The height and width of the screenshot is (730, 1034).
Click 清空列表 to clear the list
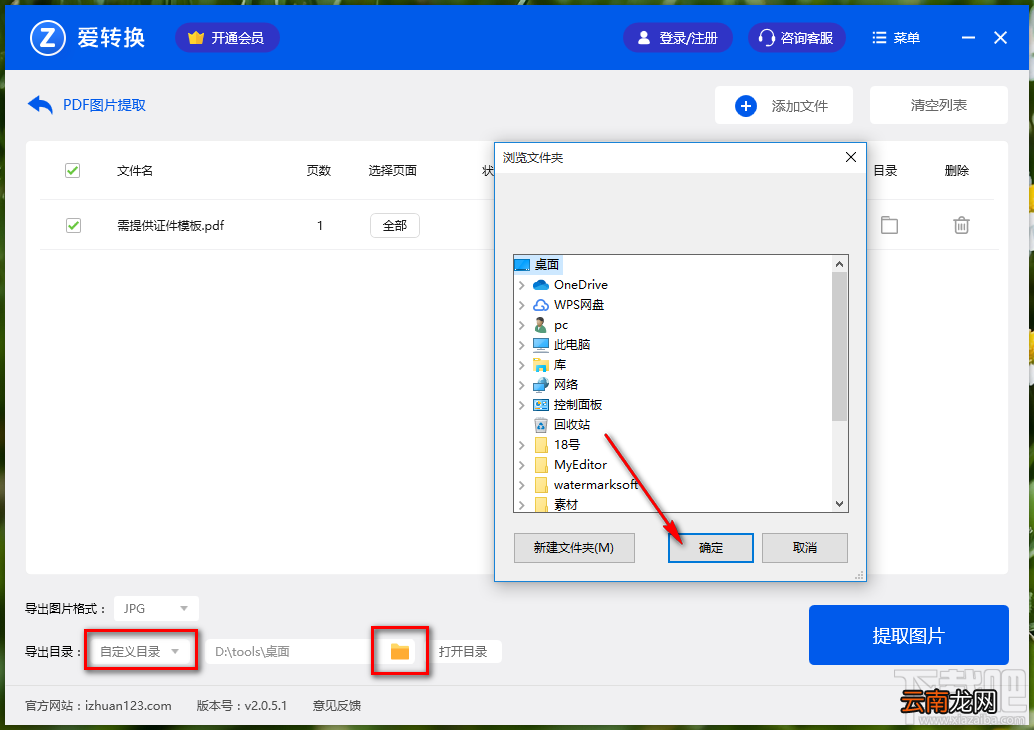pos(938,105)
